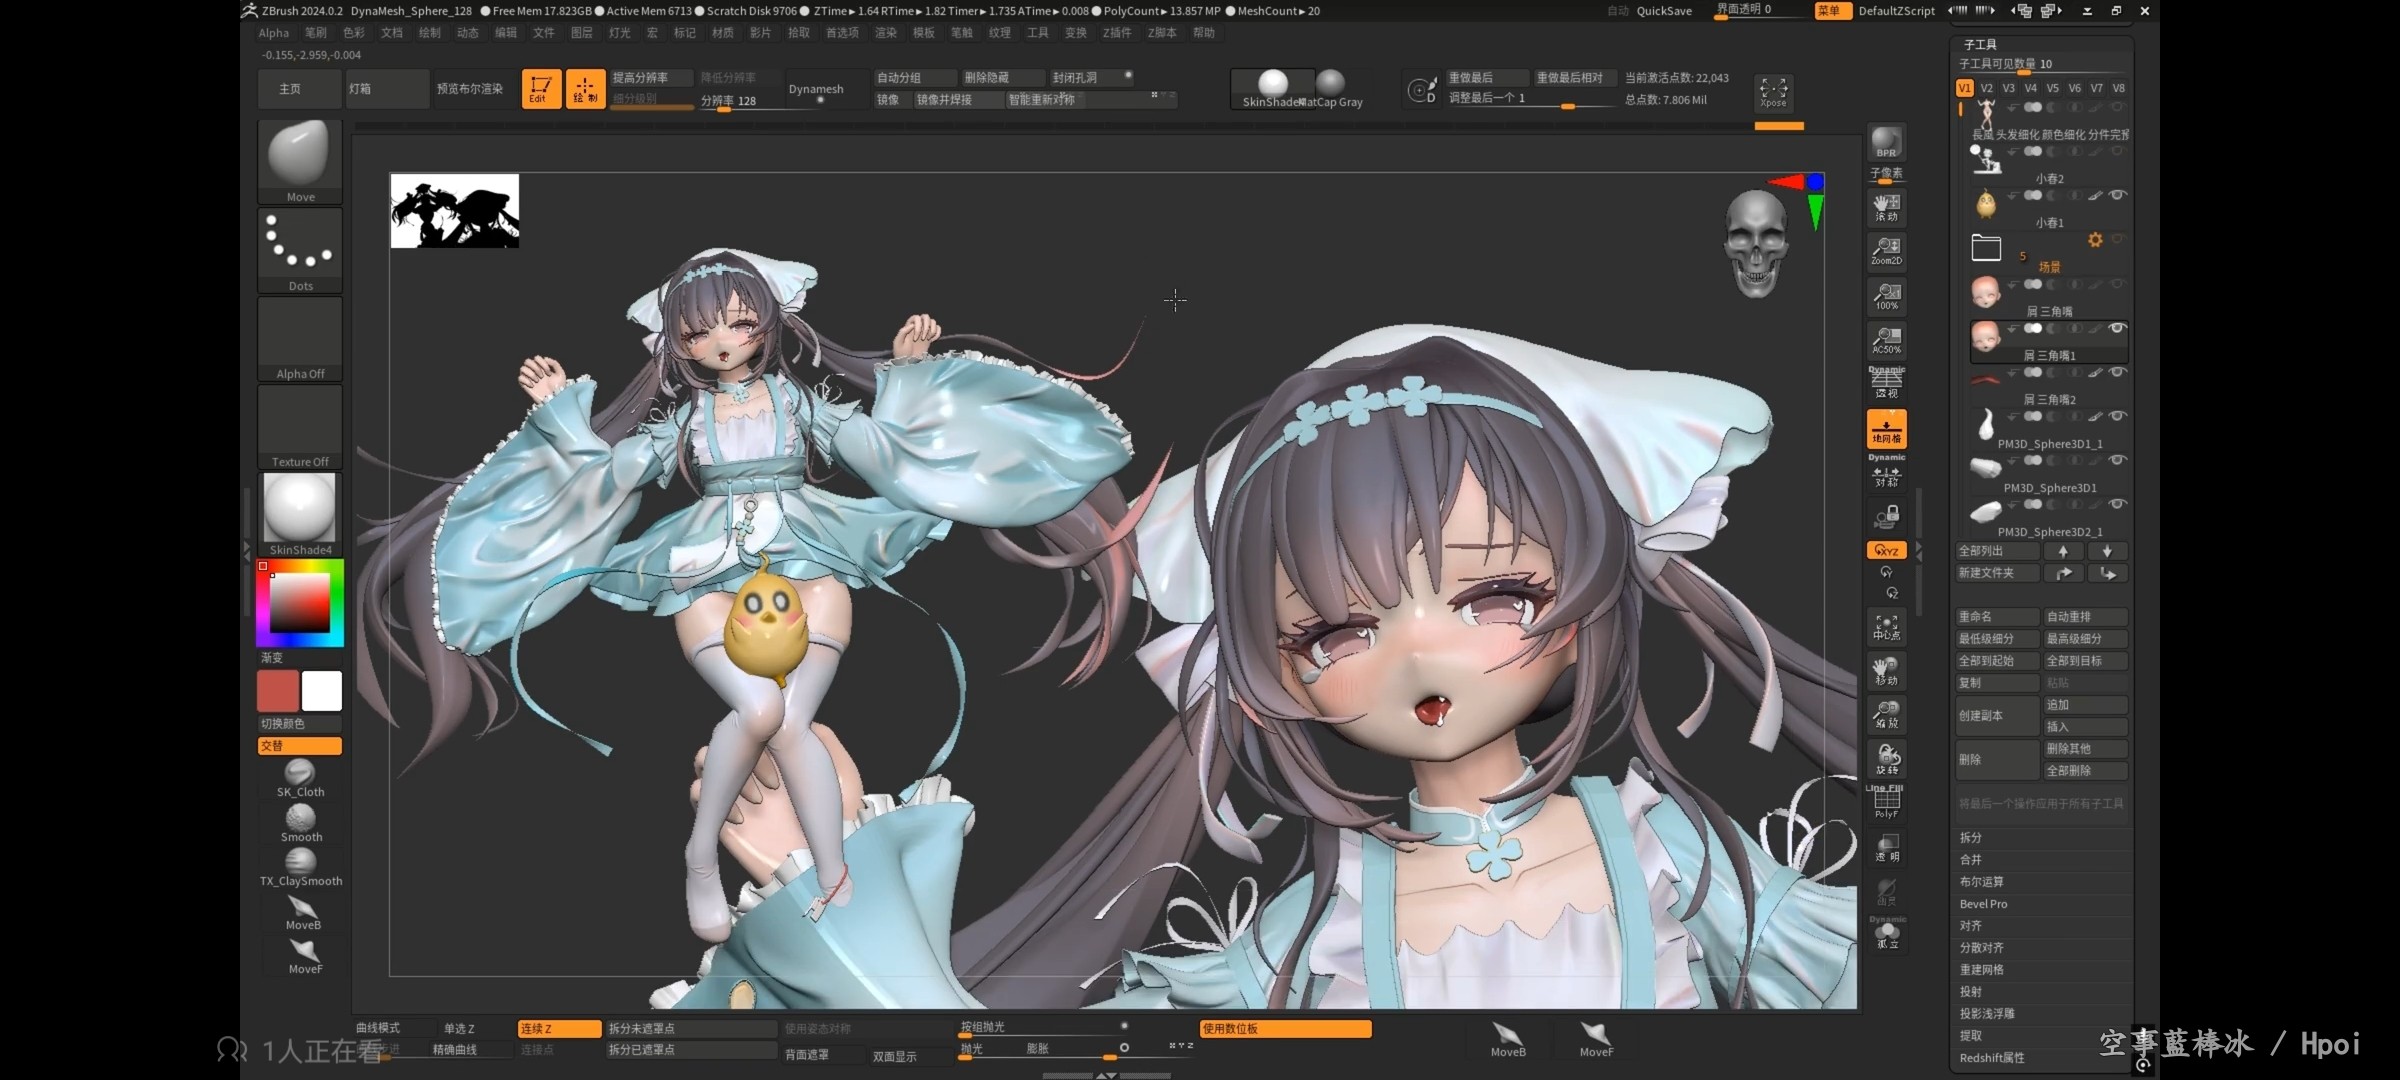Open the 工具 tool menu

pos(1038,33)
